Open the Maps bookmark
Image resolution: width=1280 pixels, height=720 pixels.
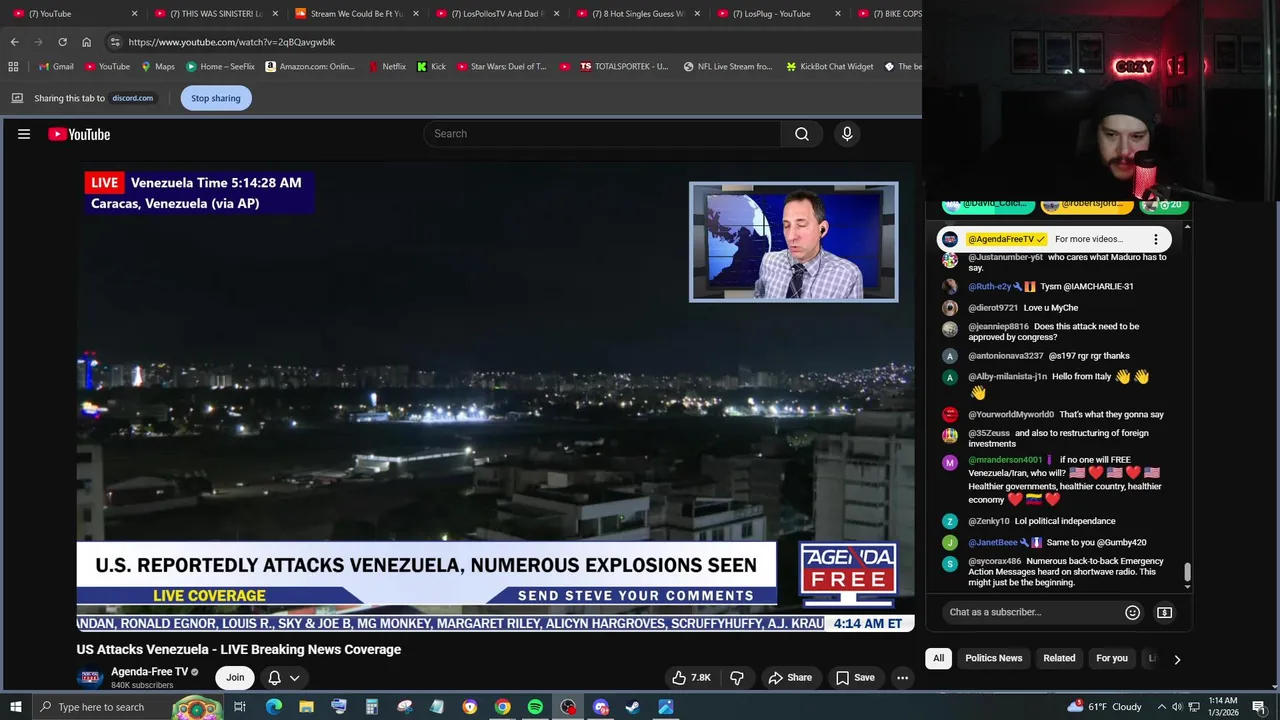click(158, 66)
